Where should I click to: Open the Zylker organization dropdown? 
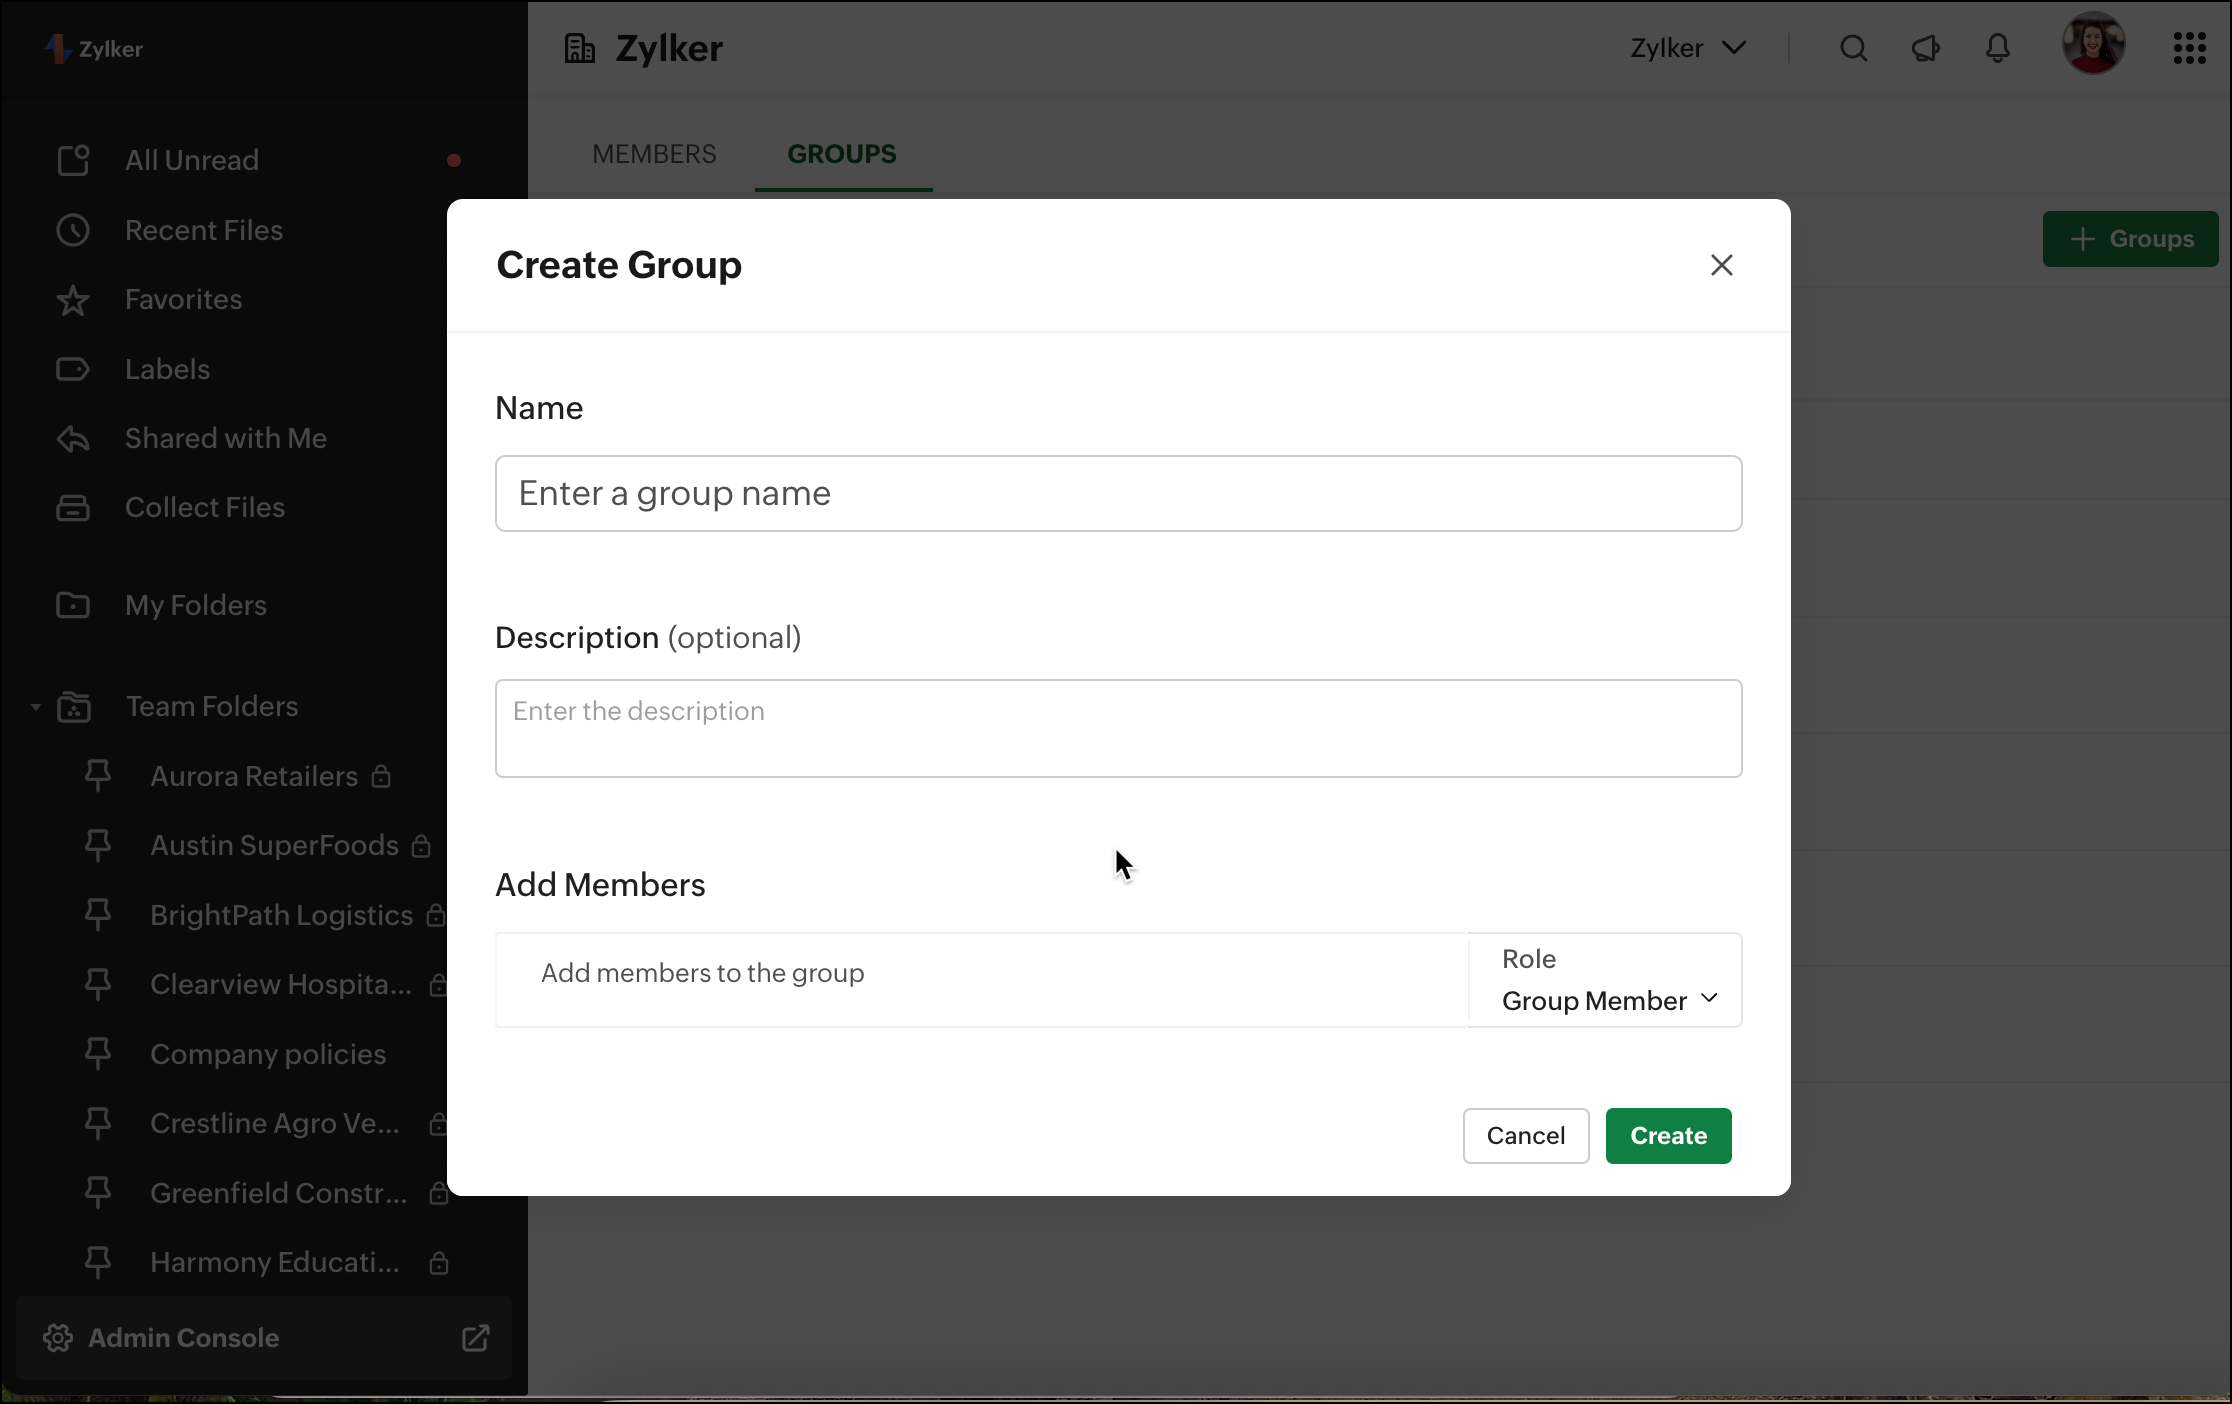pyautogui.click(x=1688, y=48)
